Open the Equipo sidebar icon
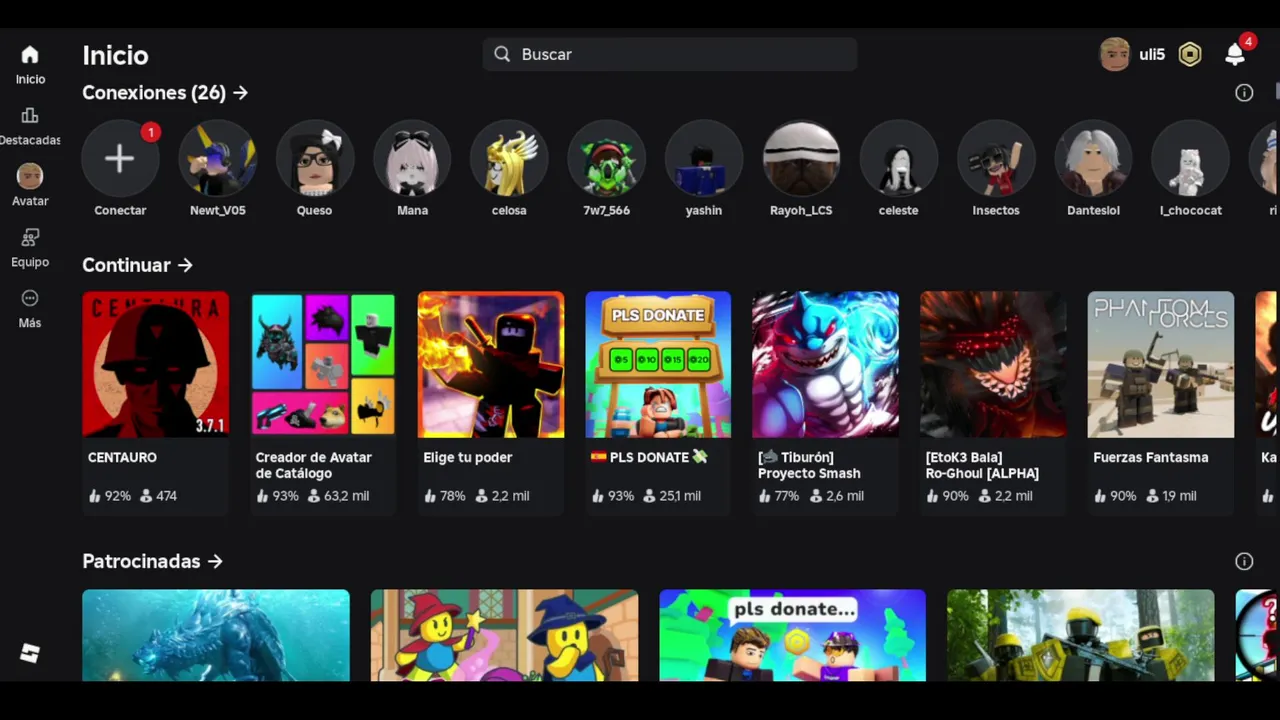Image resolution: width=1280 pixels, height=720 pixels. (x=30, y=238)
